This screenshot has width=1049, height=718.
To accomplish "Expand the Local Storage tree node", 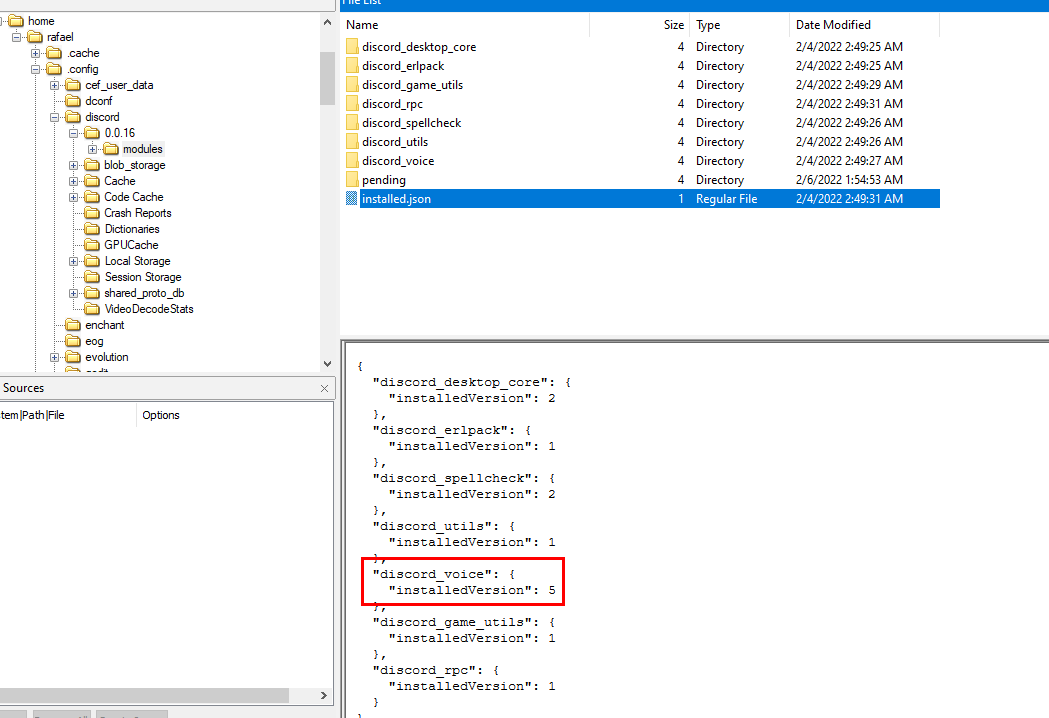I will pos(74,261).
